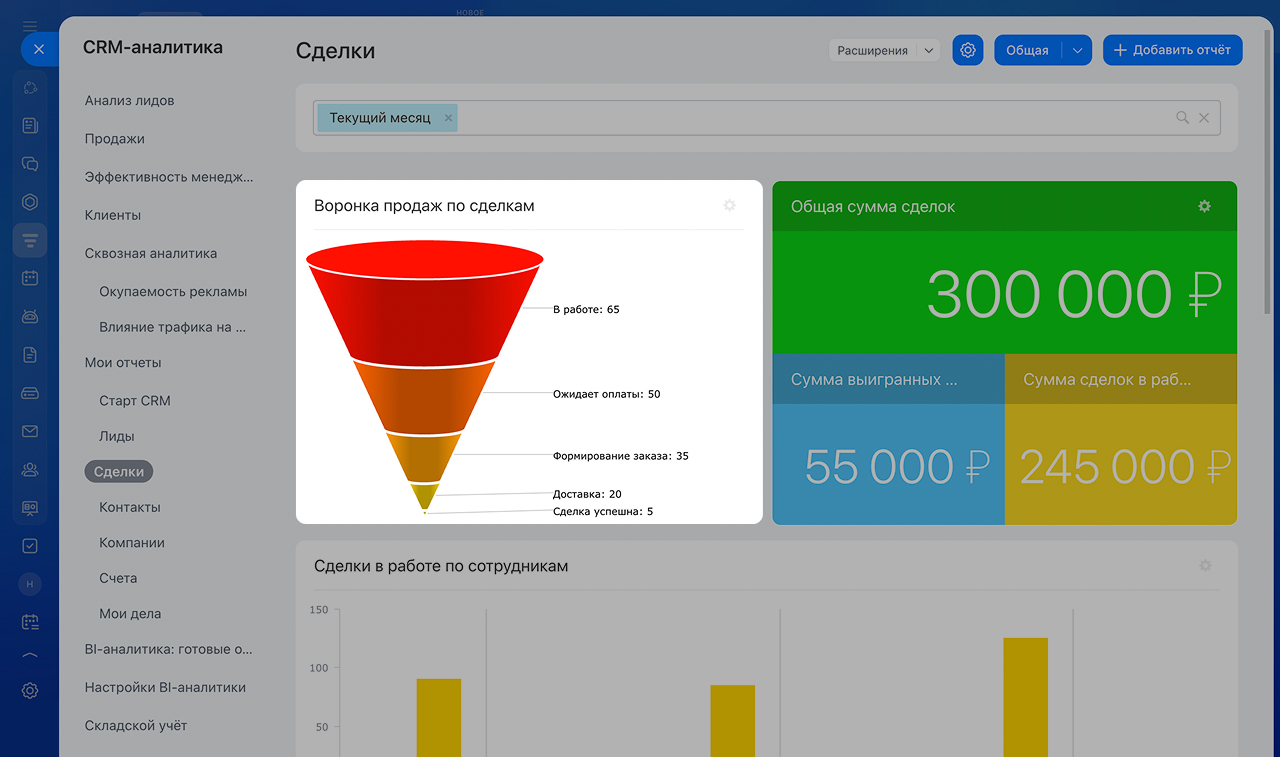
Task: Expand 'Мои отчеты' in the sidebar menu
Action: (123, 363)
